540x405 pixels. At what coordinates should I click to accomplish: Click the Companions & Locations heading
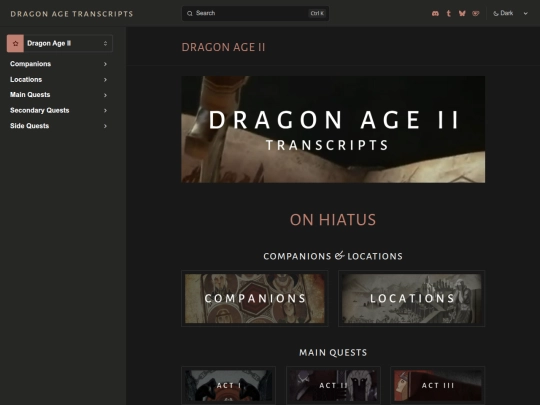pyautogui.click(x=333, y=256)
